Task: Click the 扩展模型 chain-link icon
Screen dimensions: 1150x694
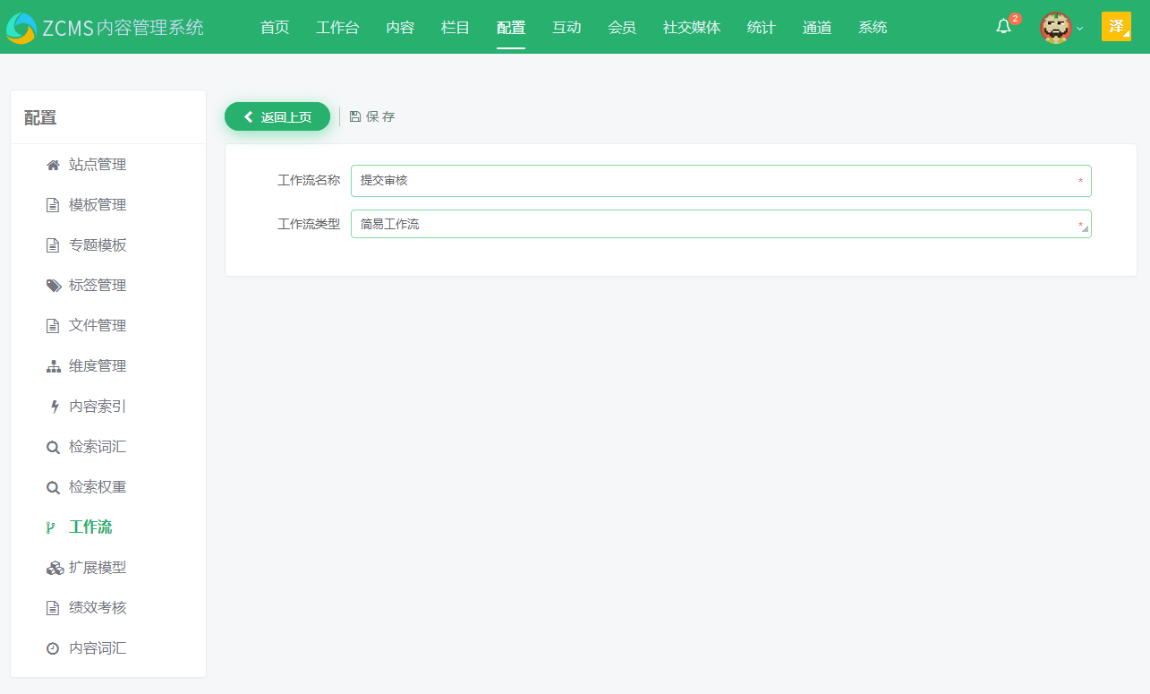Action: (x=53, y=567)
